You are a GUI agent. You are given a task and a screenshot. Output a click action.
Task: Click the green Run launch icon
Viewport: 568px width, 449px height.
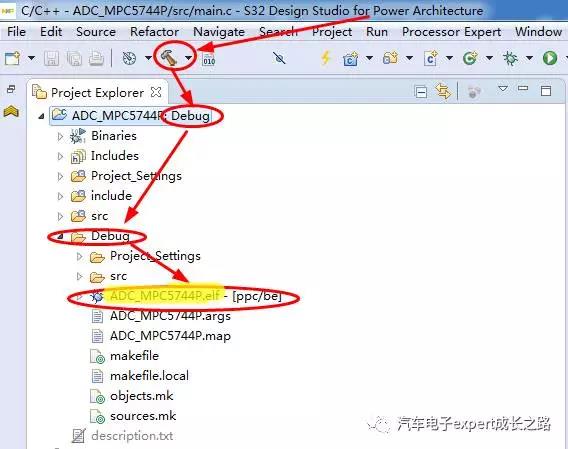tap(550, 58)
